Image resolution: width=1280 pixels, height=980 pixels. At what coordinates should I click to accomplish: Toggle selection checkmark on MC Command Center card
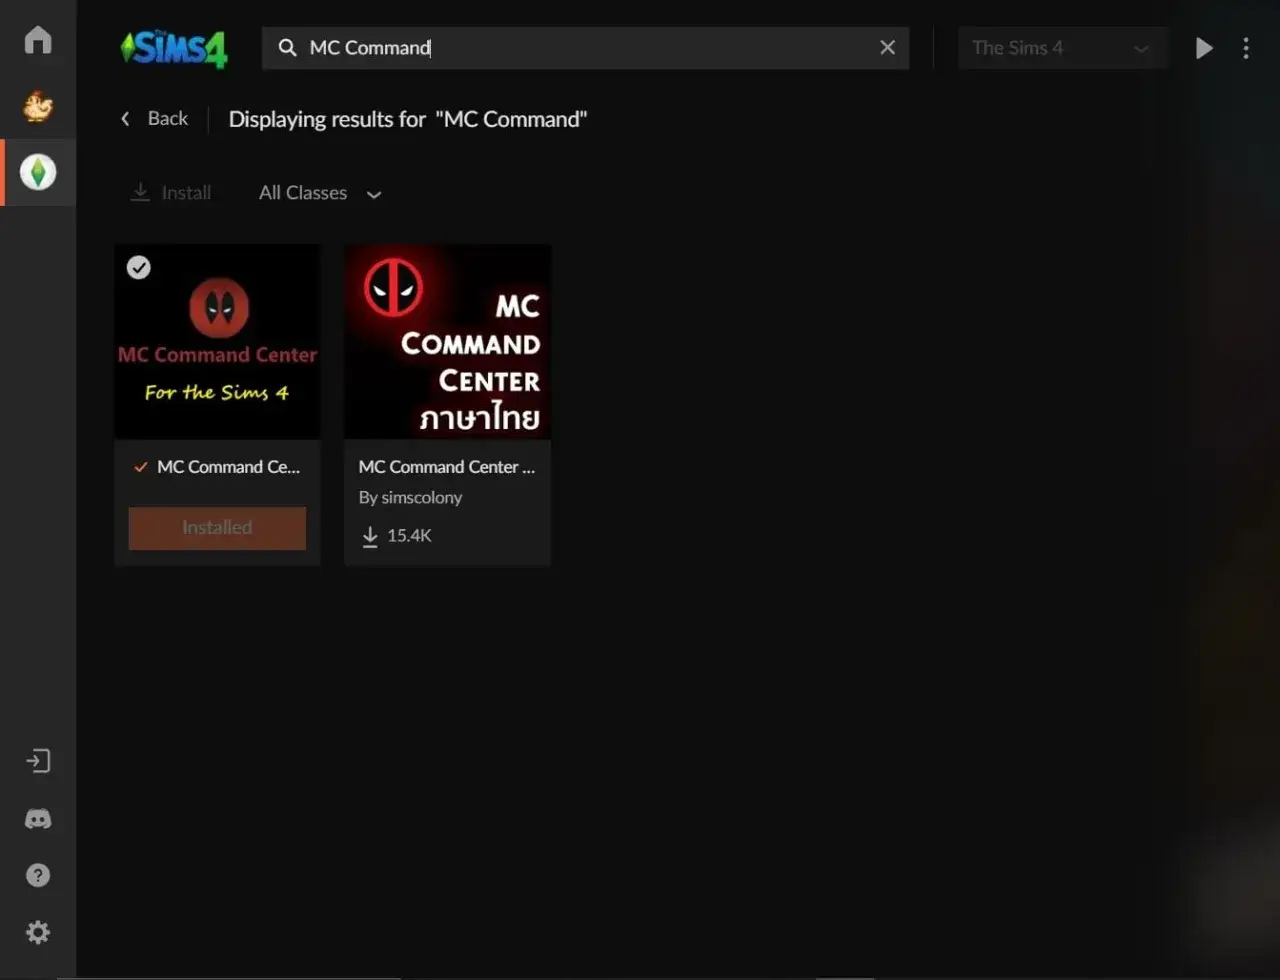(139, 268)
